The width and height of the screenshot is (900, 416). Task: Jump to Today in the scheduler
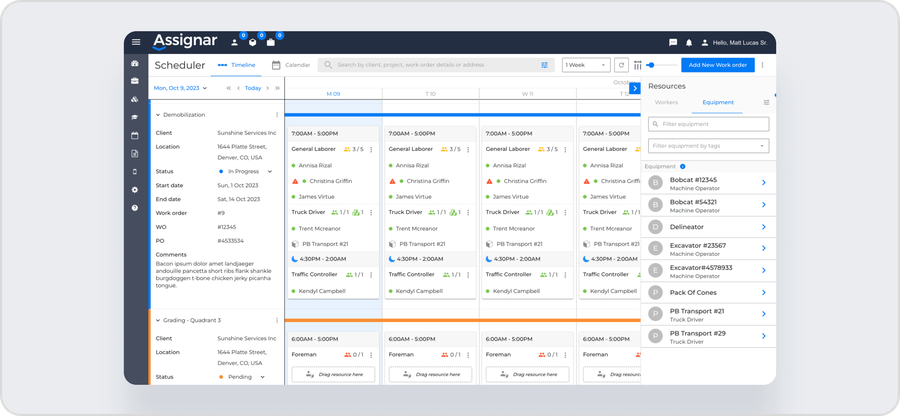coord(253,88)
